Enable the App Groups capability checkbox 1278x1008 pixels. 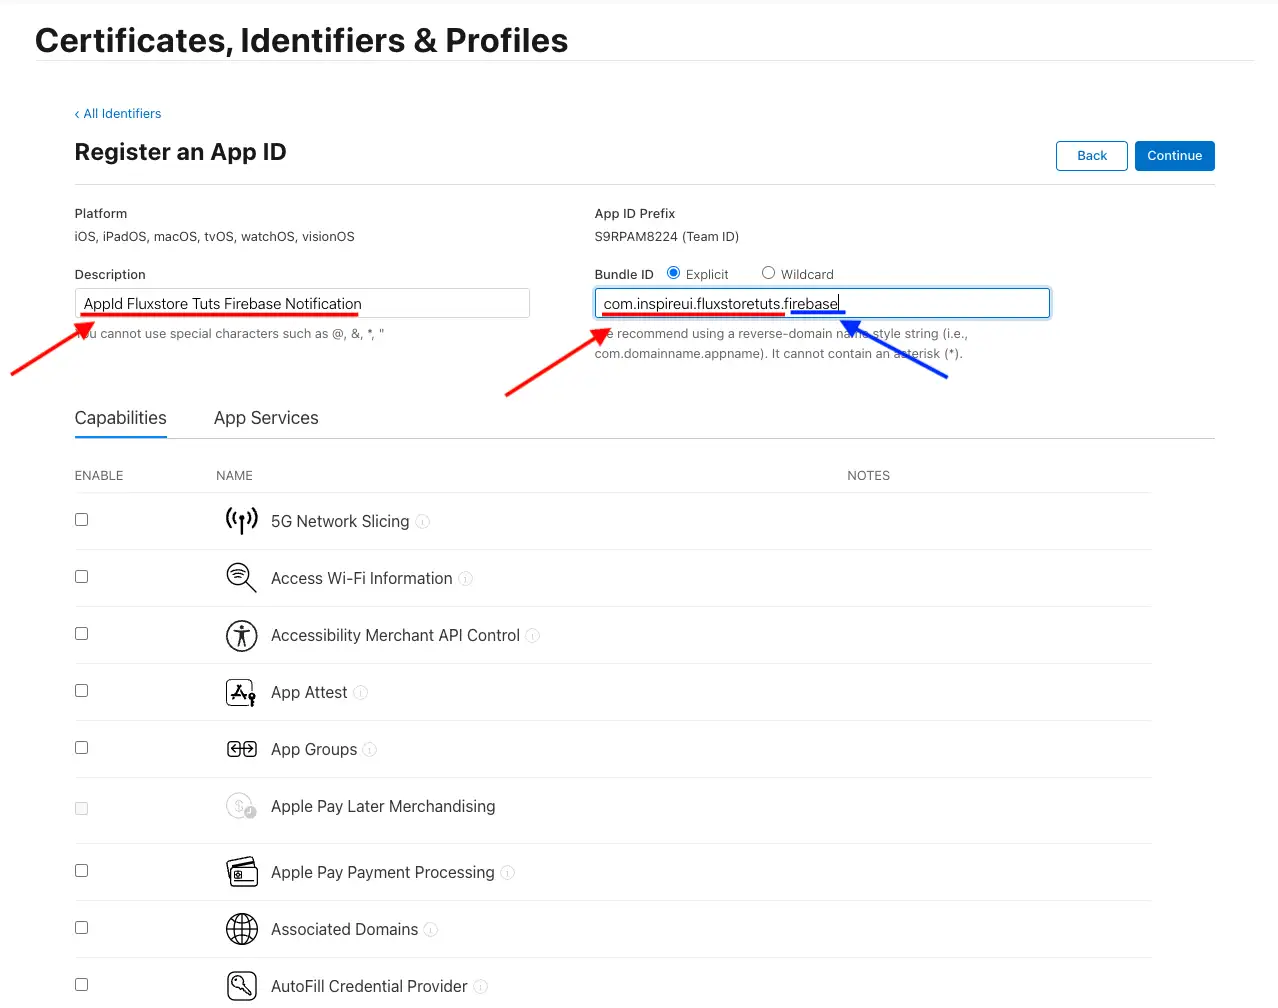tap(82, 748)
